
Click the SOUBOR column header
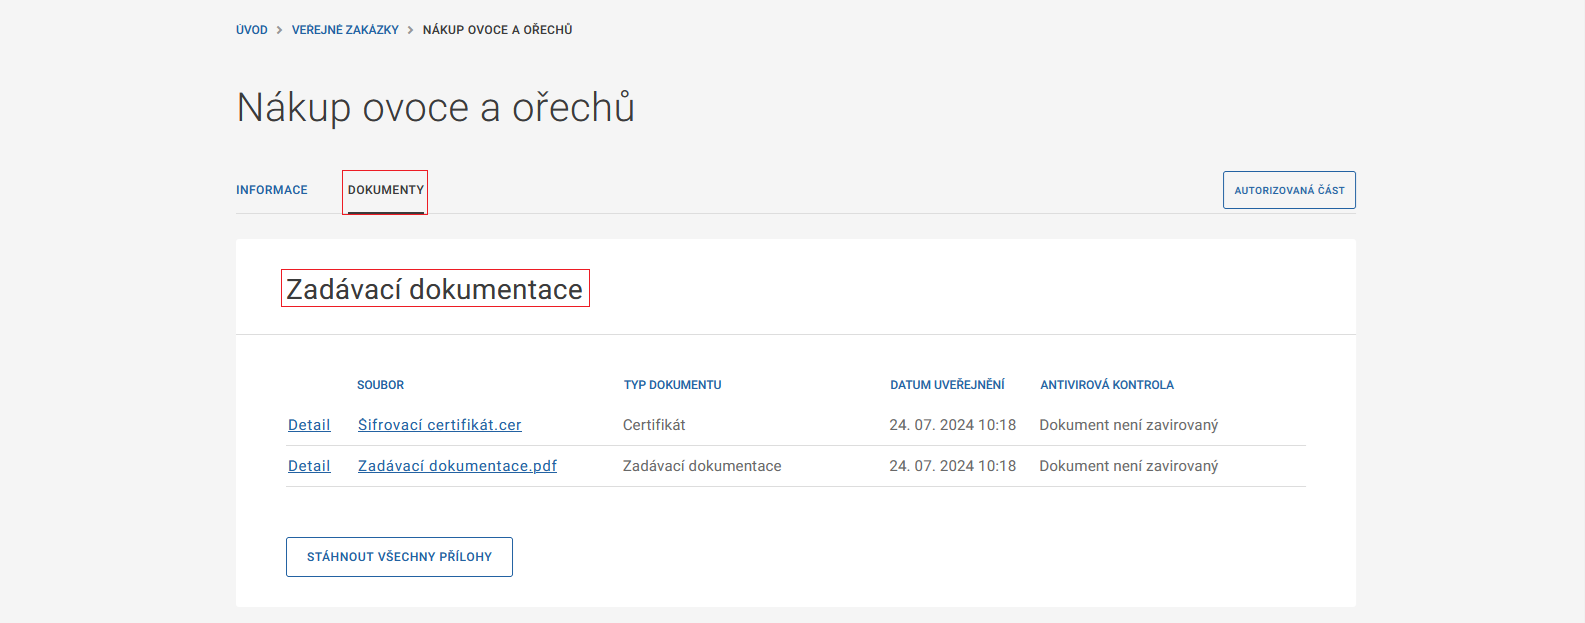(x=381, y=385)
